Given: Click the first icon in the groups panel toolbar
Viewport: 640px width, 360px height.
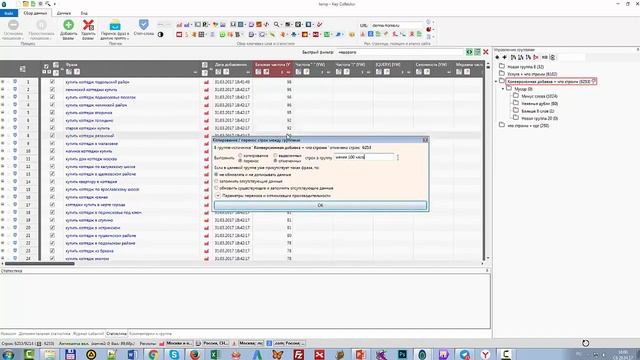Looking at the screenshot, I should 497,58.
